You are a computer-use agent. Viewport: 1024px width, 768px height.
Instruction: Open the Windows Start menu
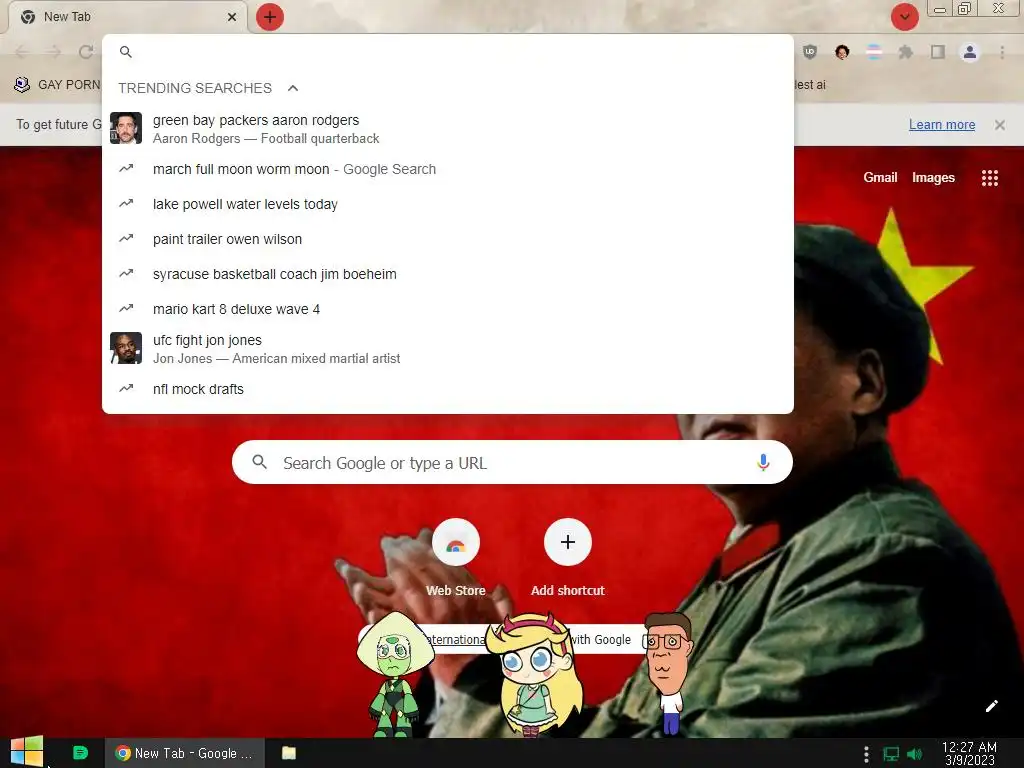pyautogui.click(x=27, y=752)
